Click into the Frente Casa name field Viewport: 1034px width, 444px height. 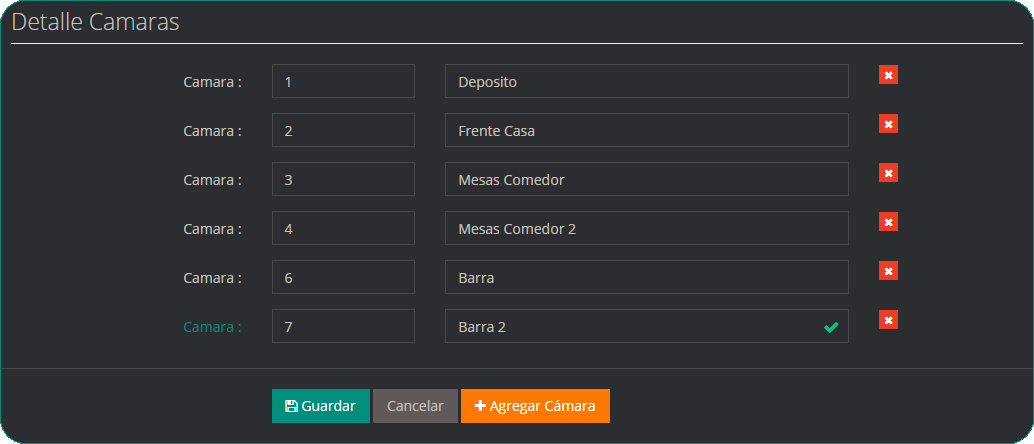click(646, 131)
